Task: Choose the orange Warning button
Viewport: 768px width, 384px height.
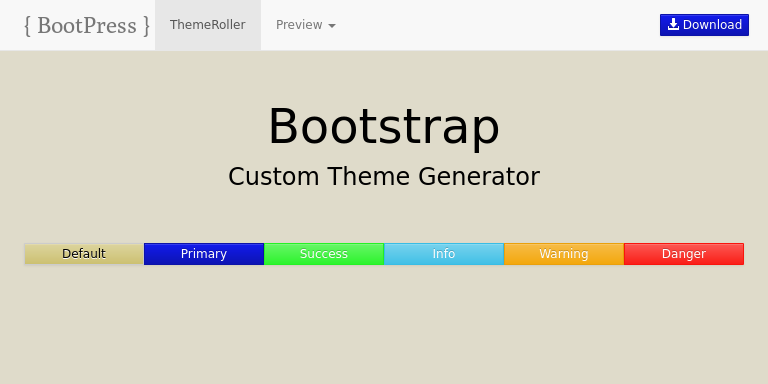Action: (564, 254)
